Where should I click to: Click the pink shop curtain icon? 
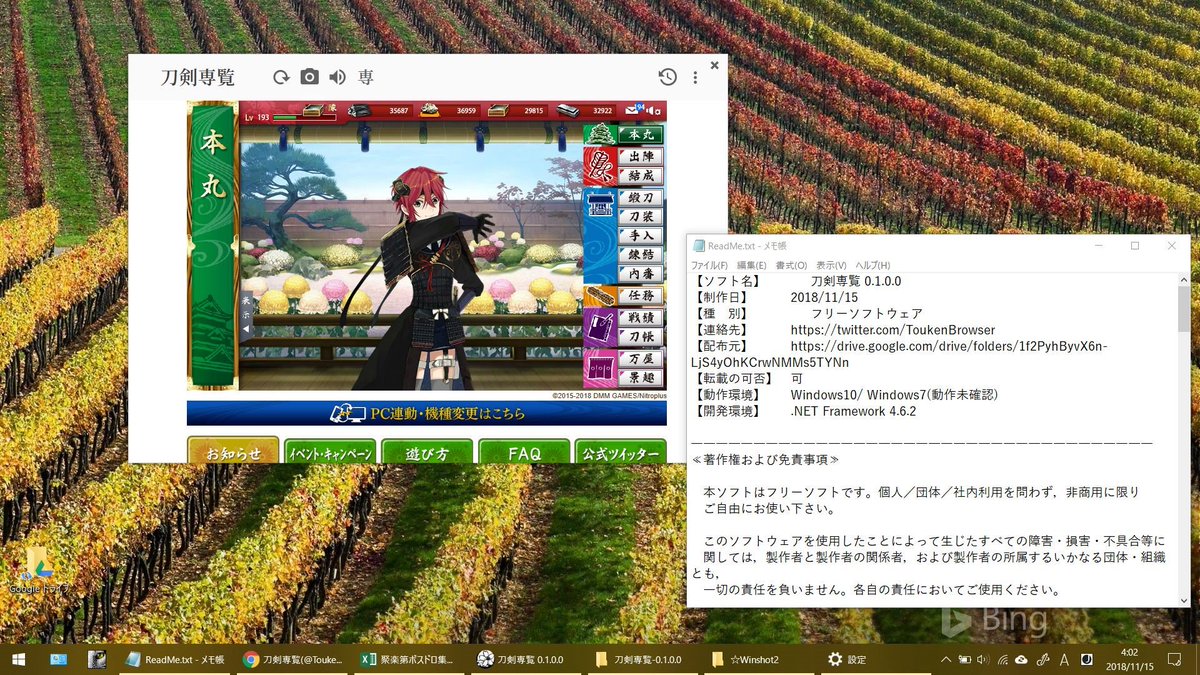click(600, 368)
